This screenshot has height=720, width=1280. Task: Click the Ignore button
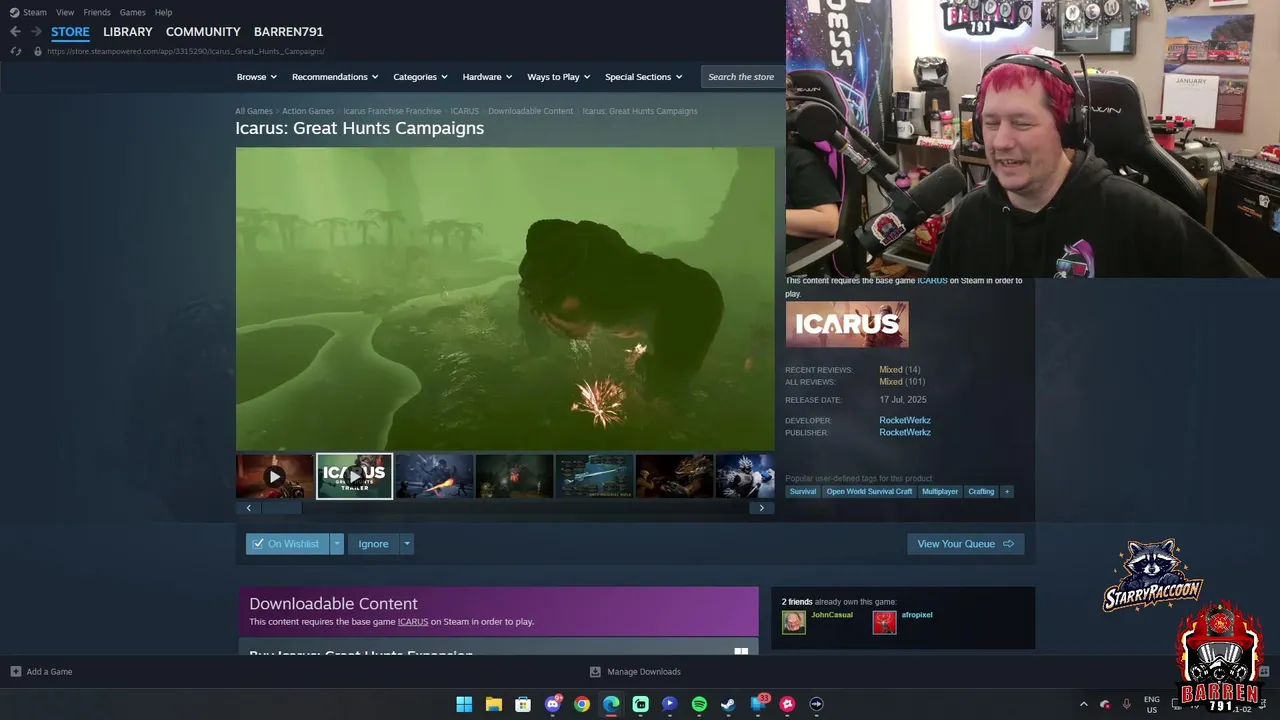click(373, 544)
